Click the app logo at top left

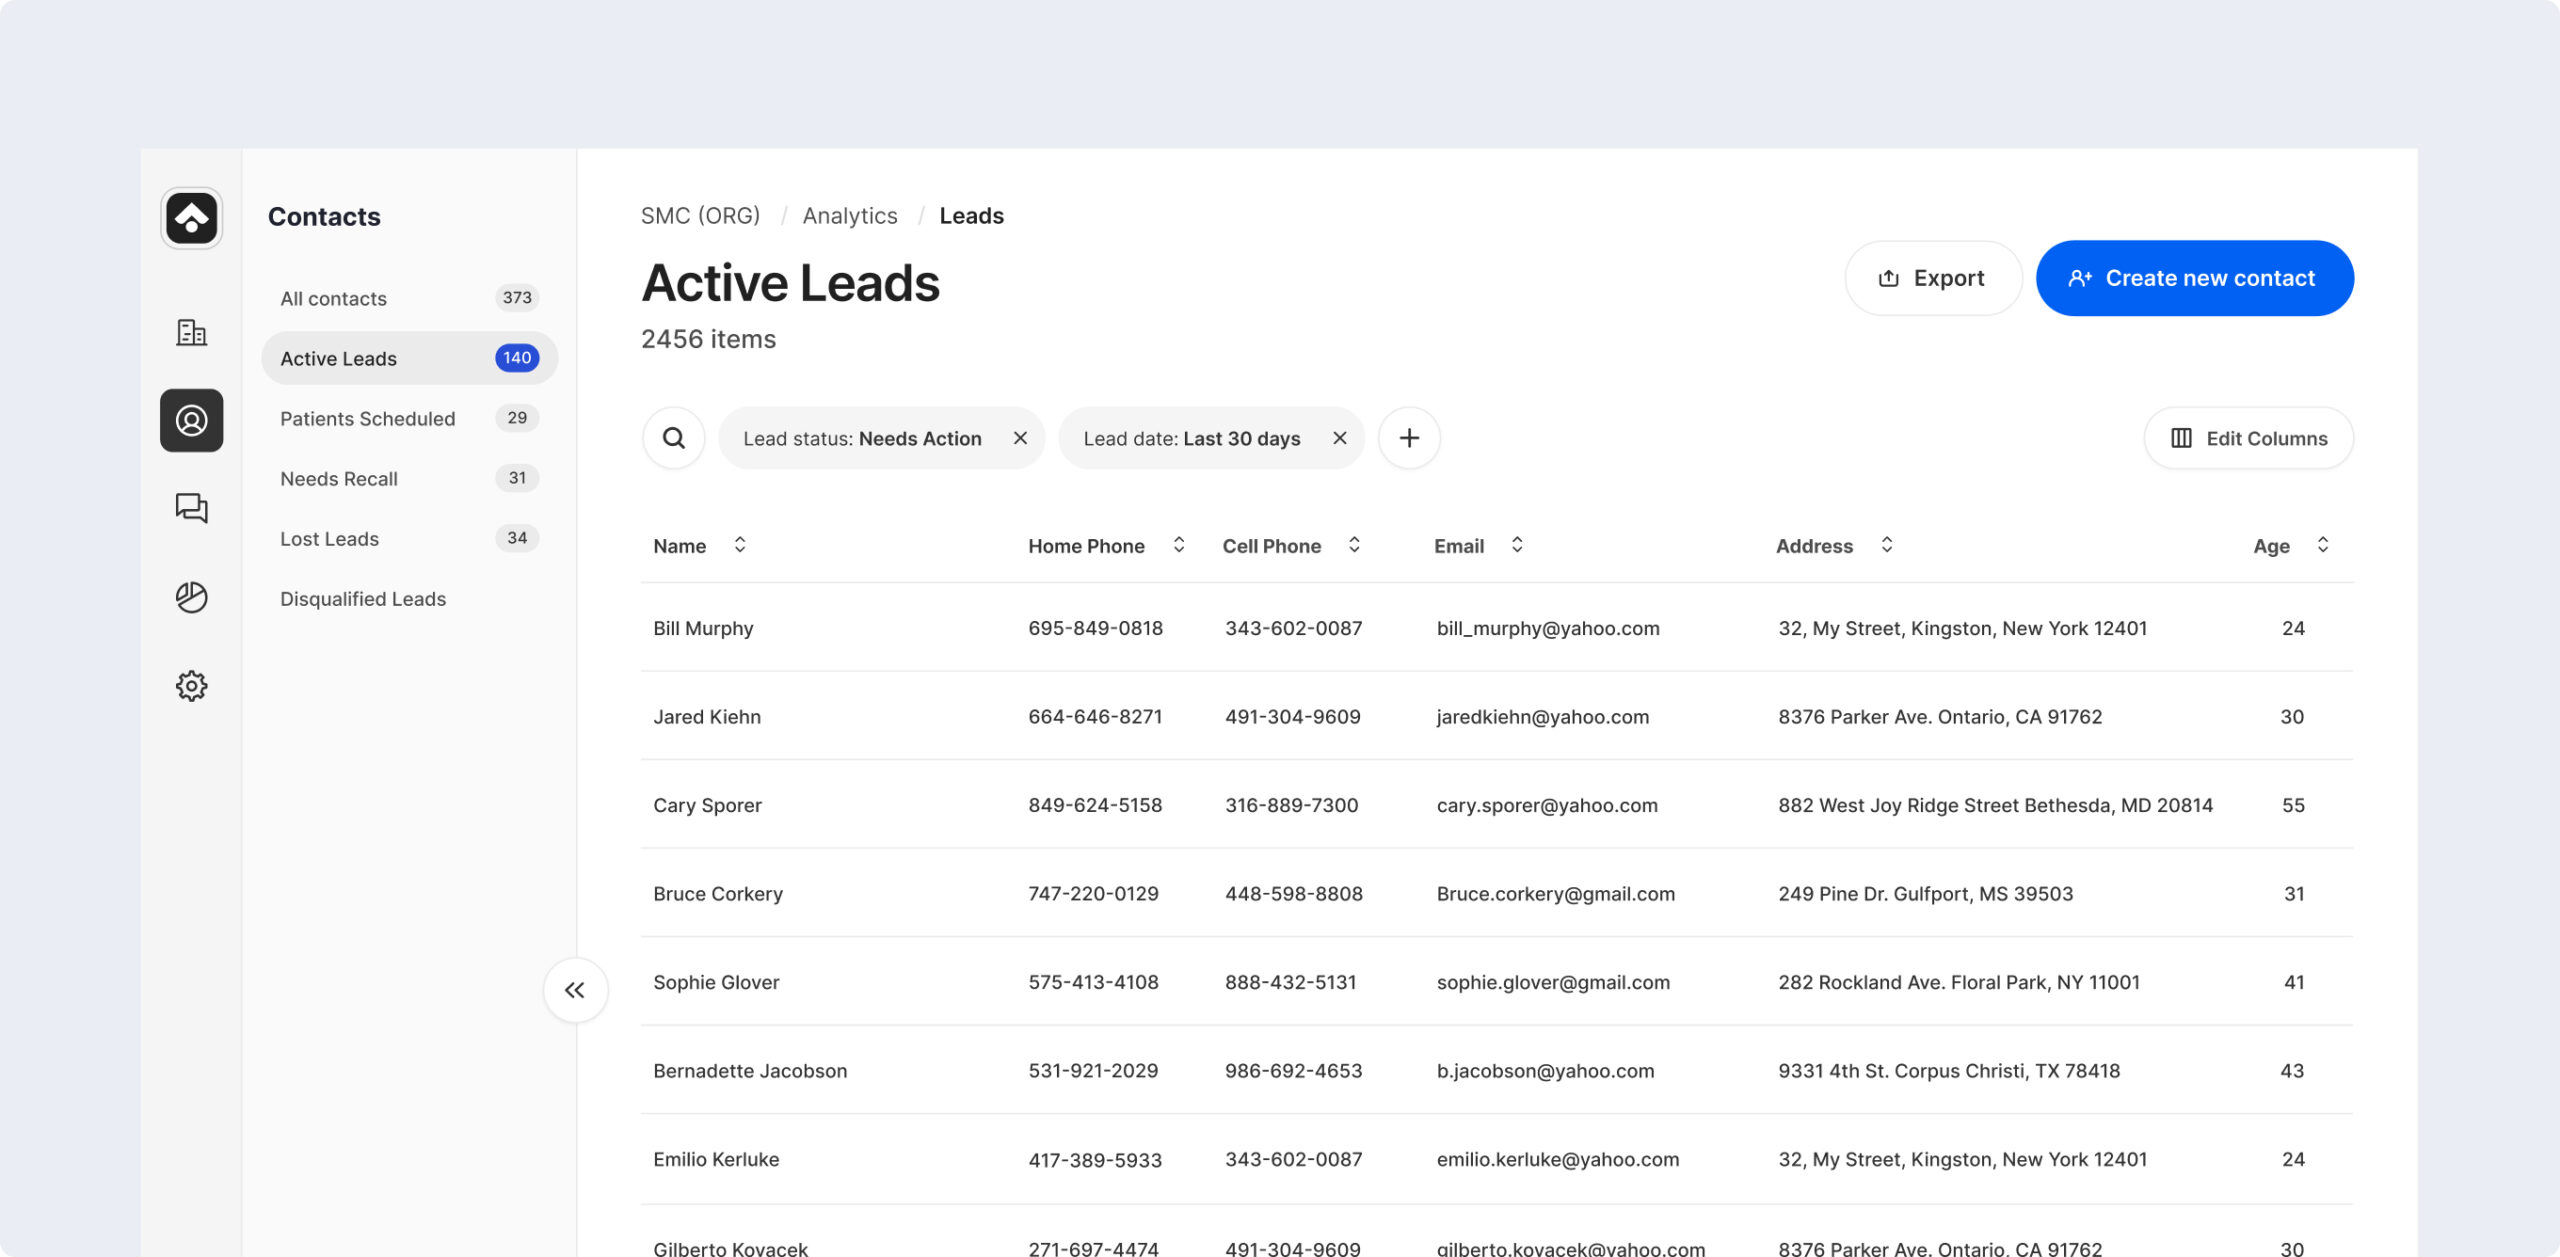[191, 218]
